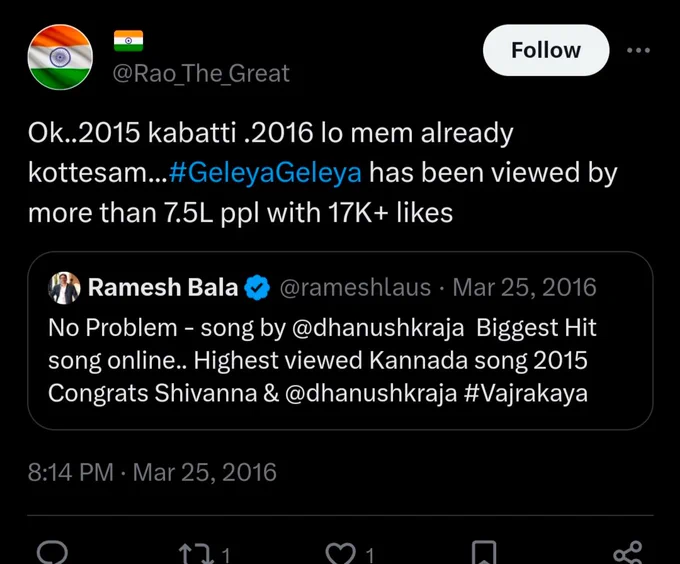This screenshot has height=564, width=680.
Task: Open the three-dot more options menu
Action: [x=638, y=50]
